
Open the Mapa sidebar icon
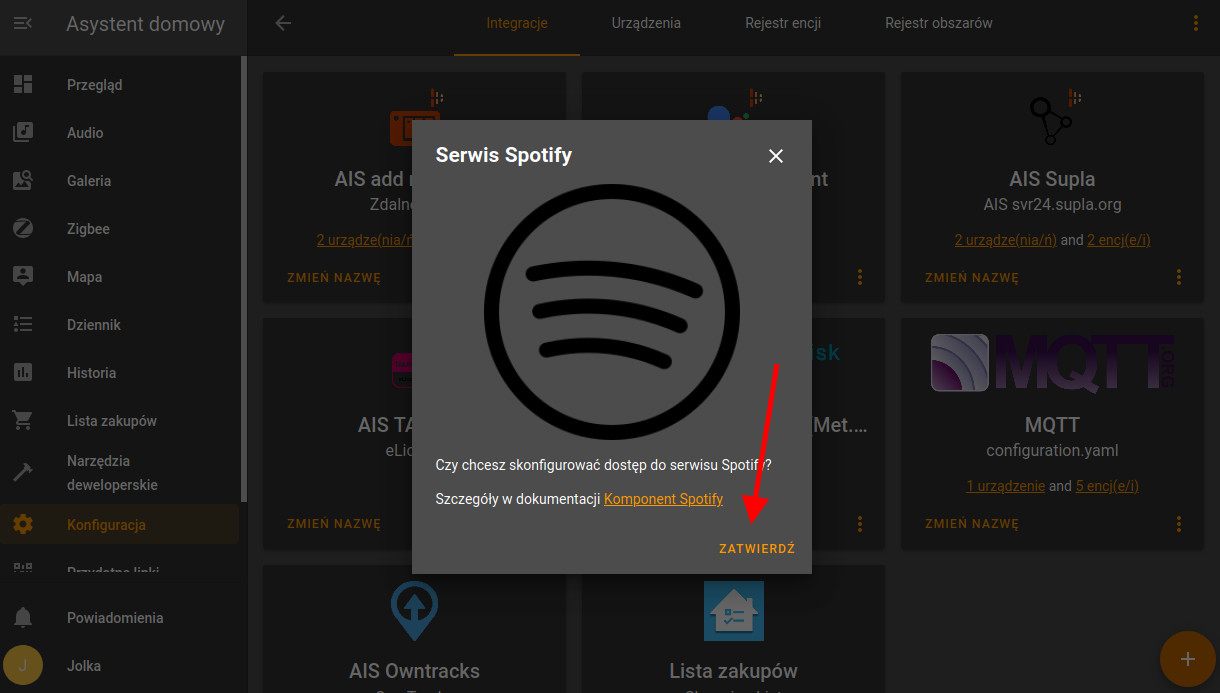point(23,277)
